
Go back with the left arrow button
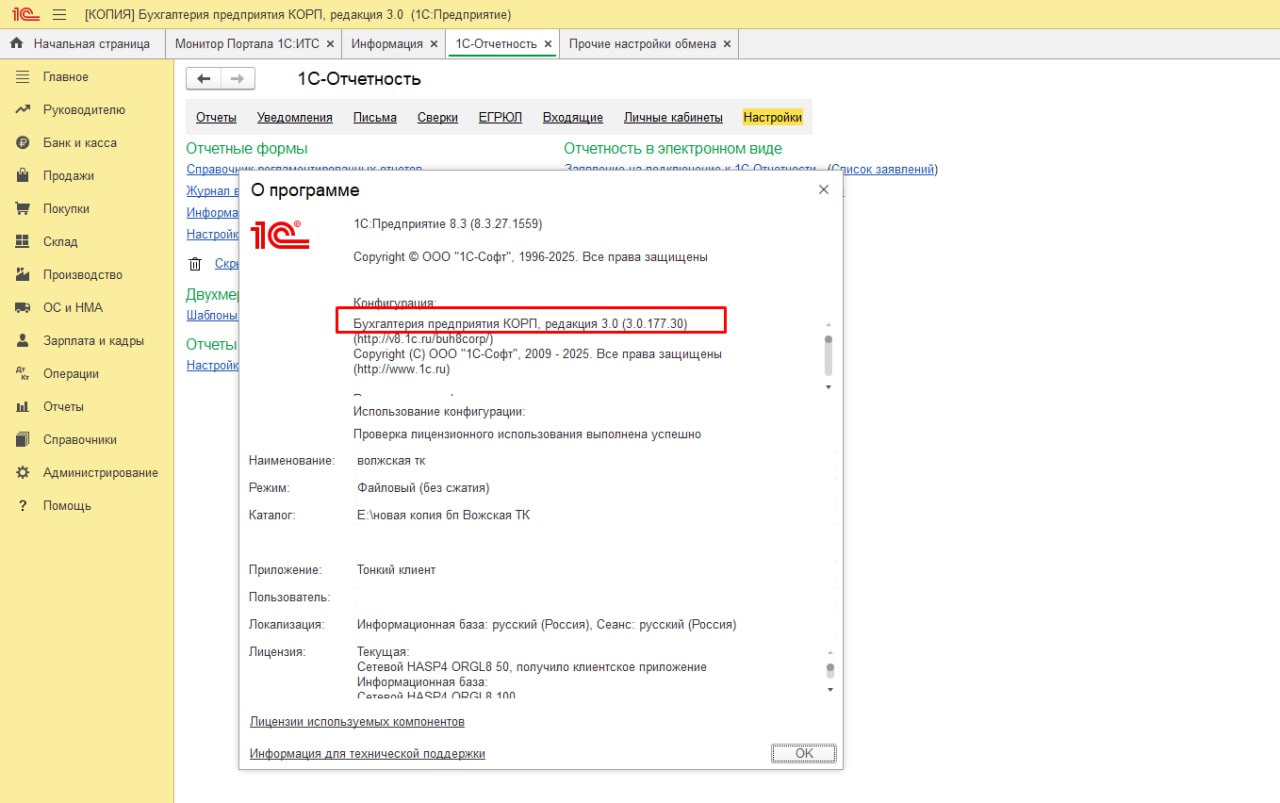(204, 79)
